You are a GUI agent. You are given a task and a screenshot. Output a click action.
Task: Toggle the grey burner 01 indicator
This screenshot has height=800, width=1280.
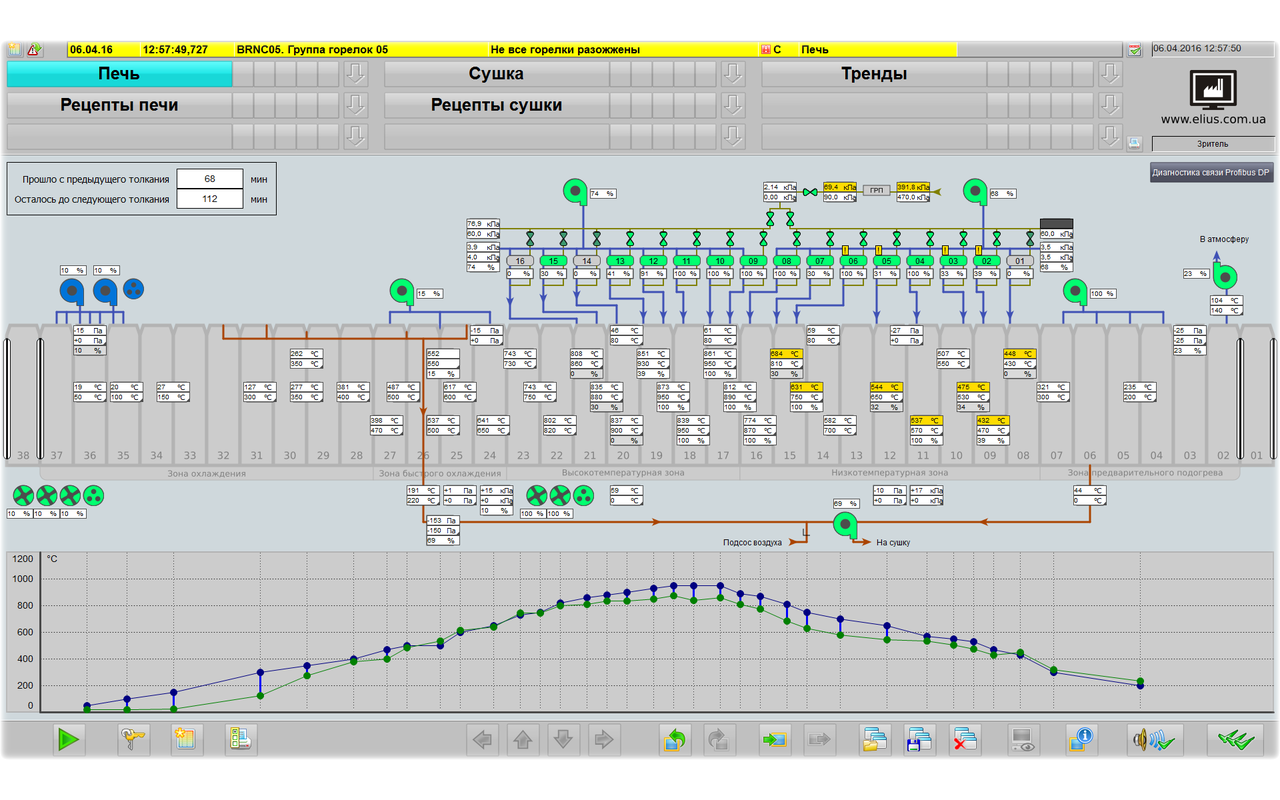1018,261
